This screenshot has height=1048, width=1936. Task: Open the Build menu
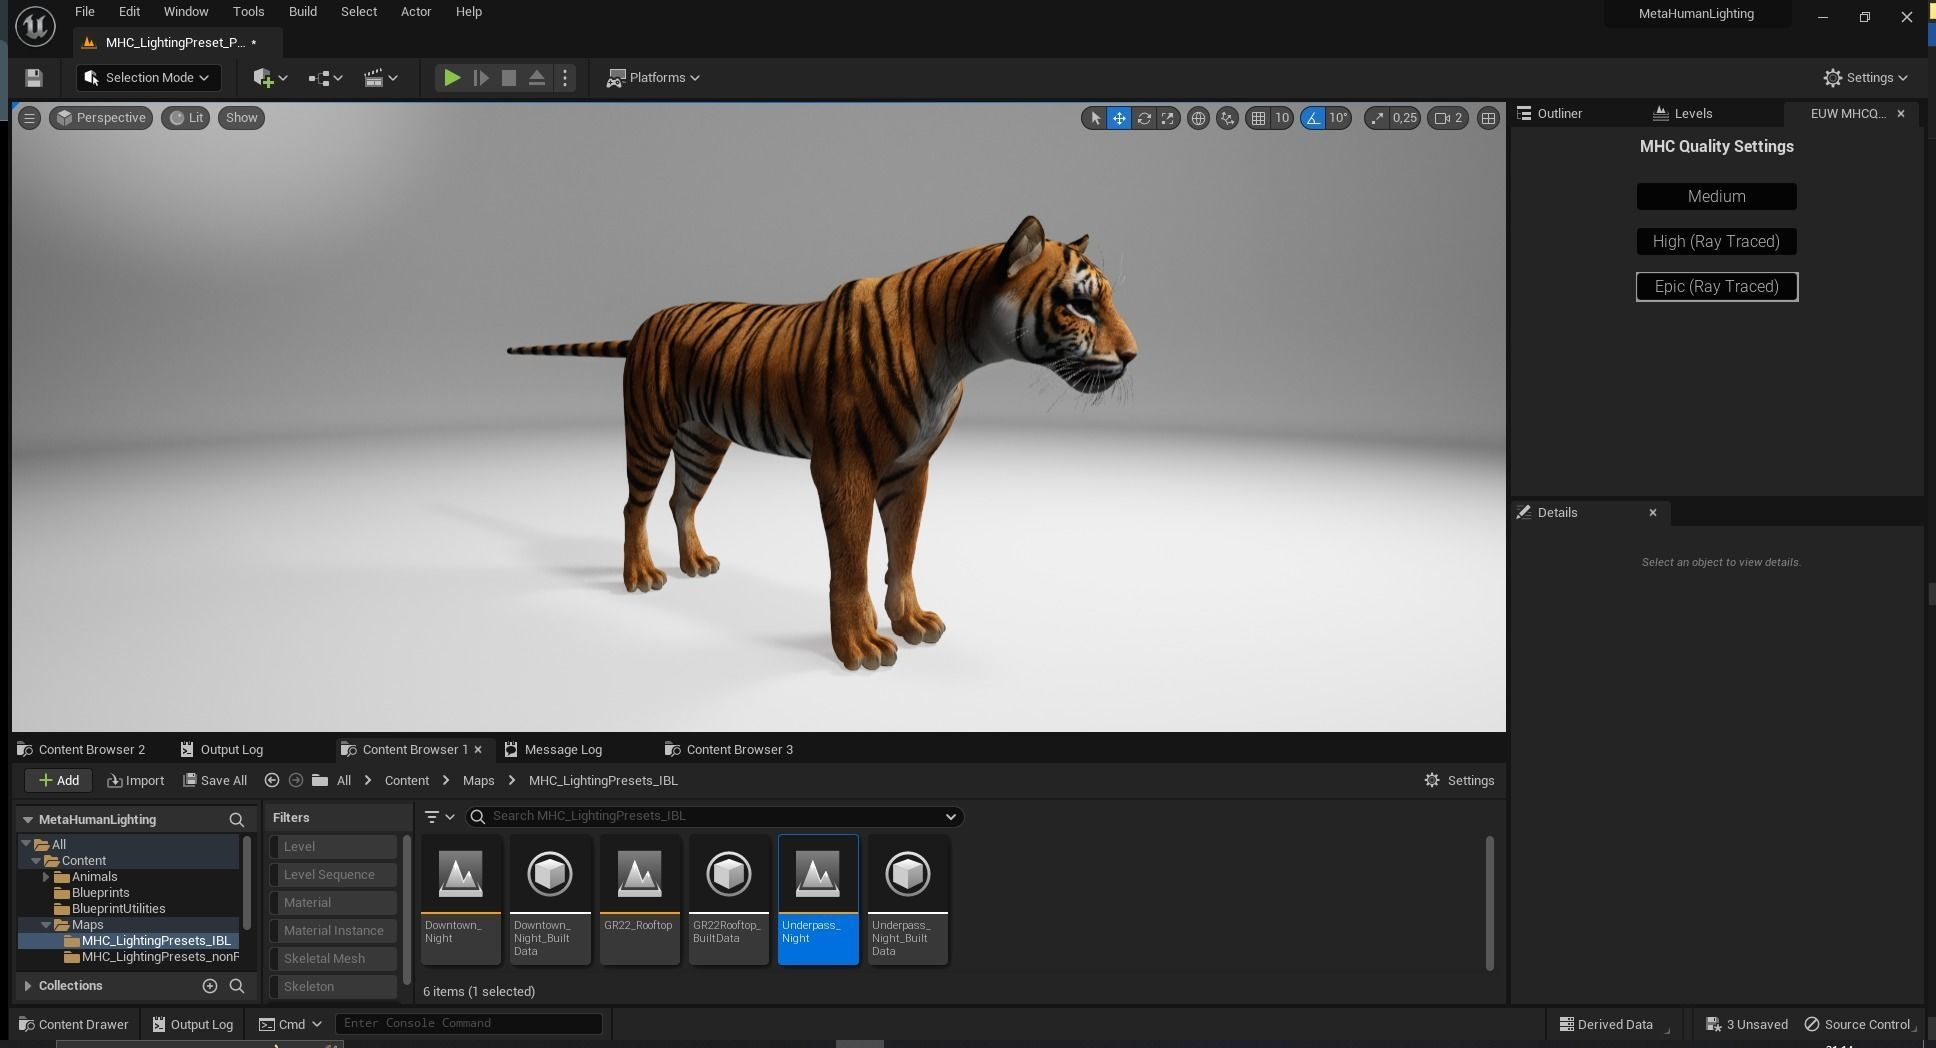tap(302, 12)
